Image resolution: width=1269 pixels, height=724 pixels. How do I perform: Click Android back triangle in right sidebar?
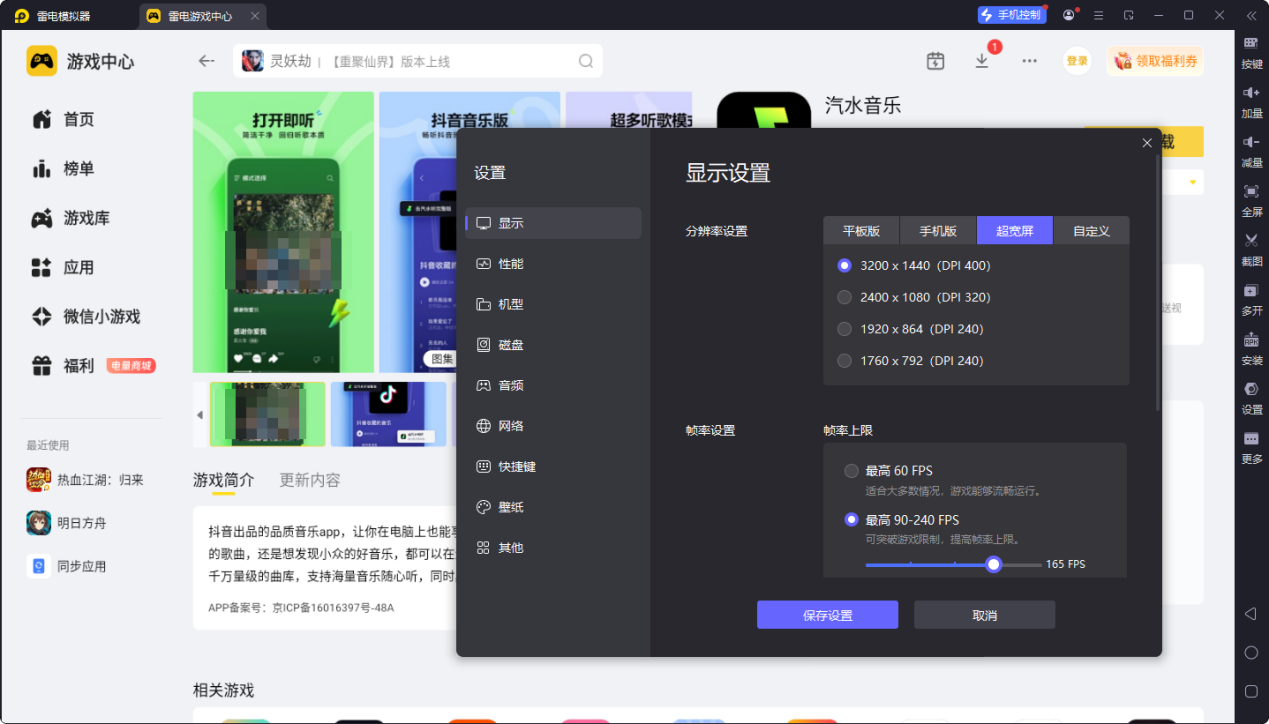1250,613
